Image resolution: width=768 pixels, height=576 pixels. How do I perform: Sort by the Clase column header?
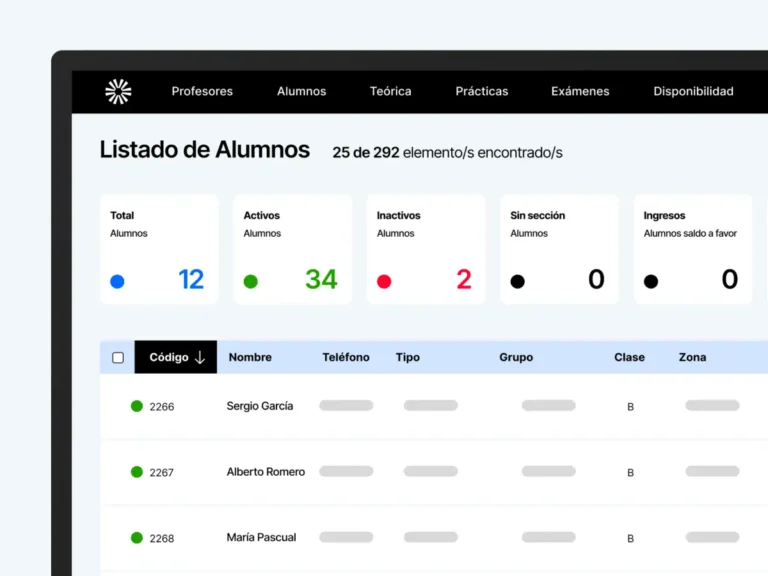[629, 357]
